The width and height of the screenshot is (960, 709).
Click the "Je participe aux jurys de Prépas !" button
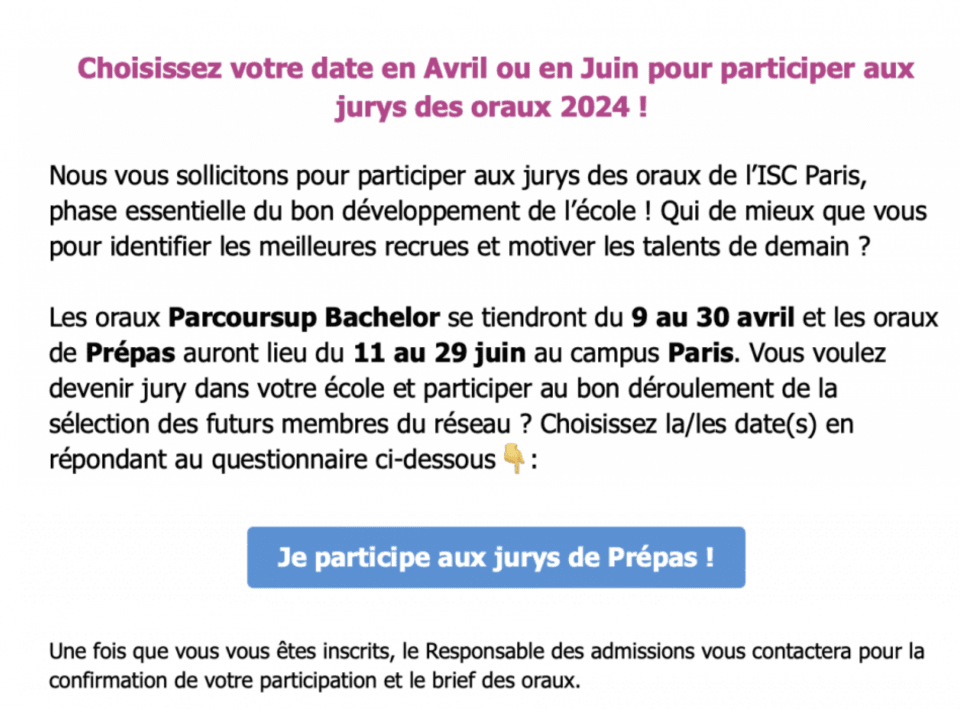496,557
